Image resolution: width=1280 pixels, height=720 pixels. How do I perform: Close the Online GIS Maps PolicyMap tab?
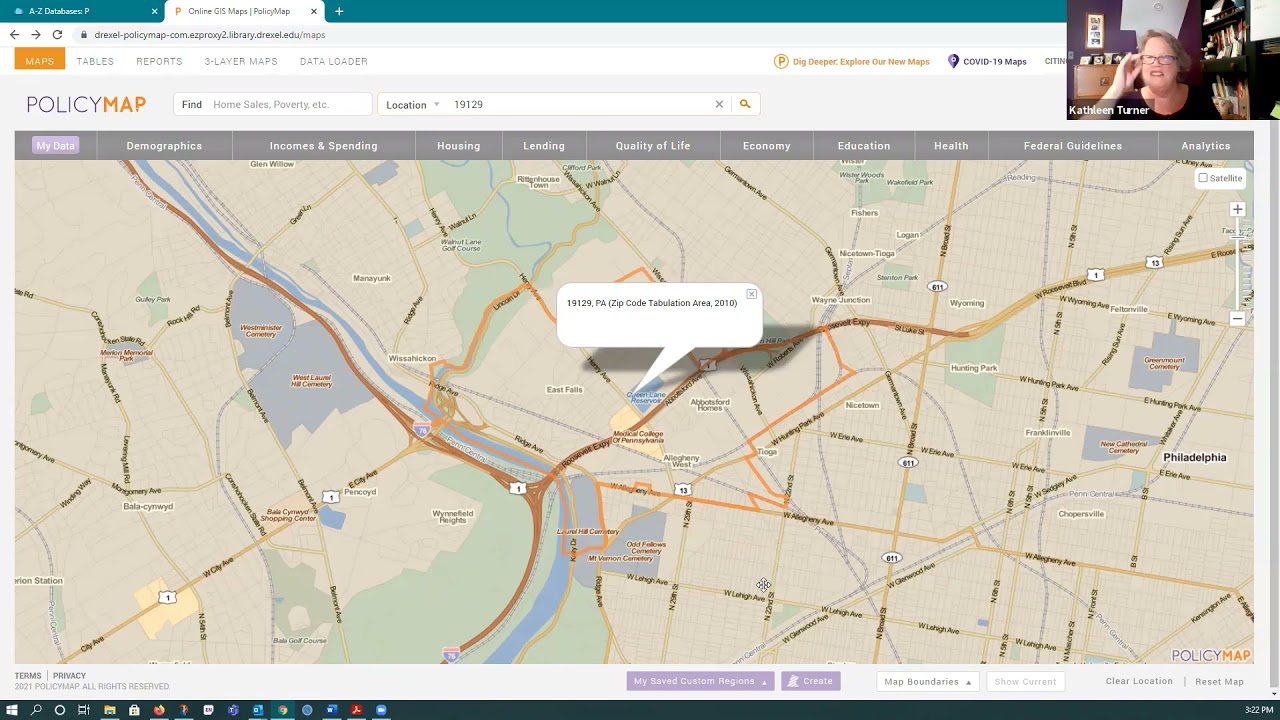click(x=314, y=11)
